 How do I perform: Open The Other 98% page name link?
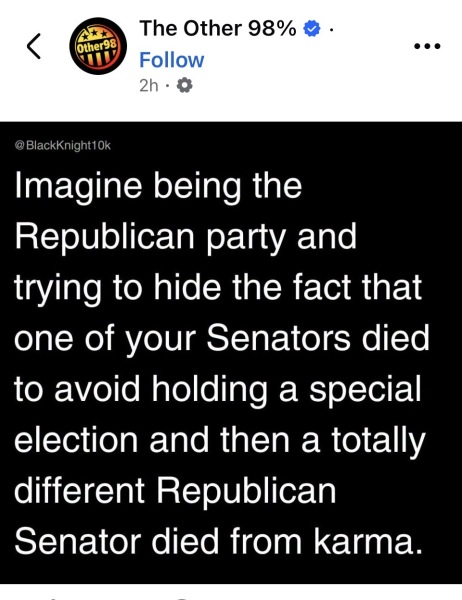[218, 28]
